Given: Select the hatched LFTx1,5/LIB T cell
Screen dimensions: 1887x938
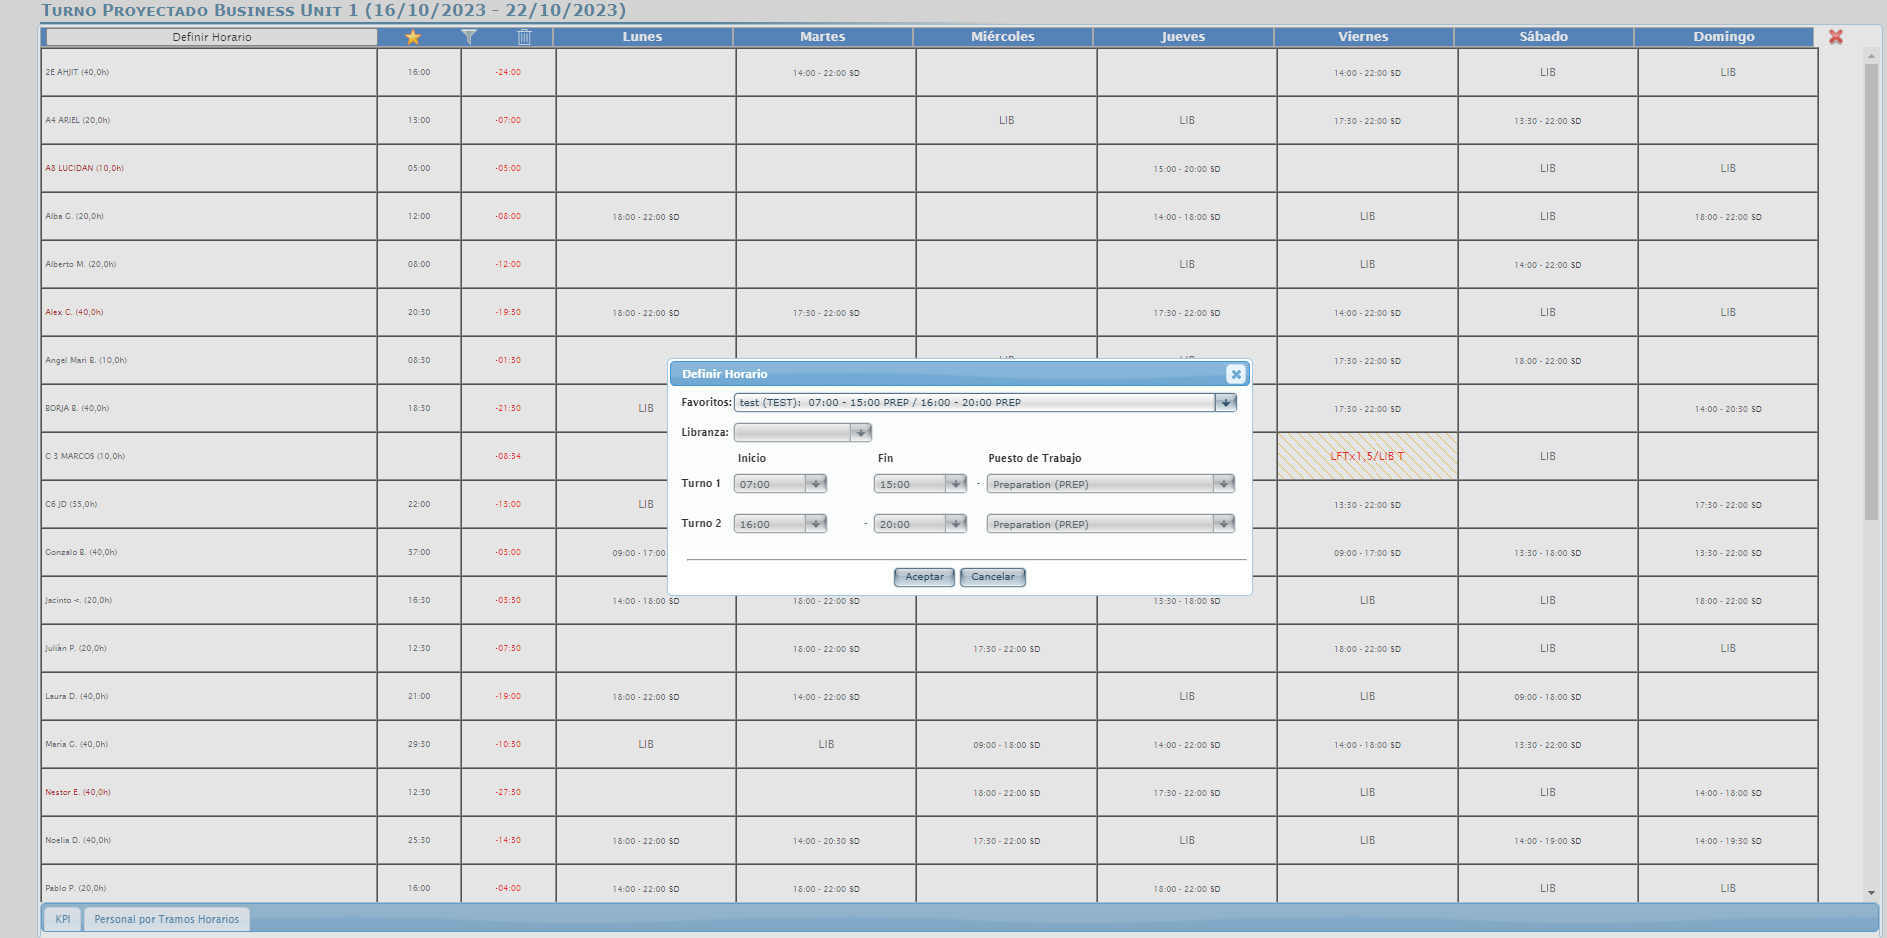Looking at the screenshot, I should click(1367, 456).
